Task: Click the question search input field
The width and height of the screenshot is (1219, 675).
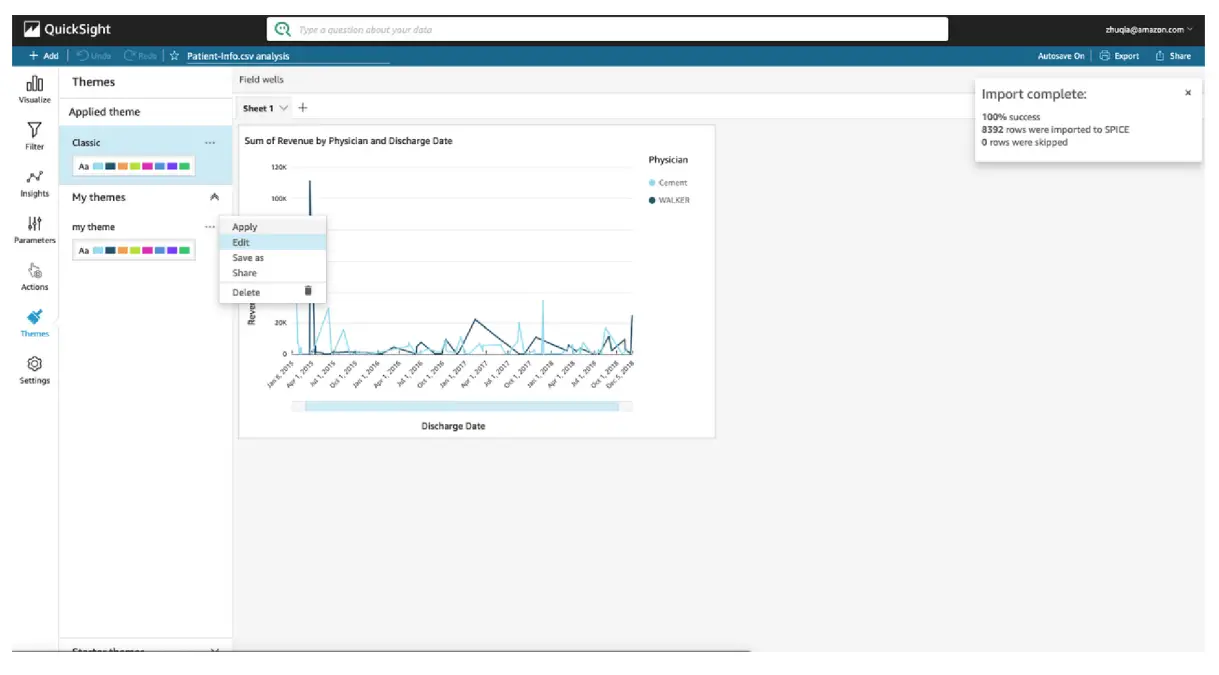Action: (x=620, y=30)
